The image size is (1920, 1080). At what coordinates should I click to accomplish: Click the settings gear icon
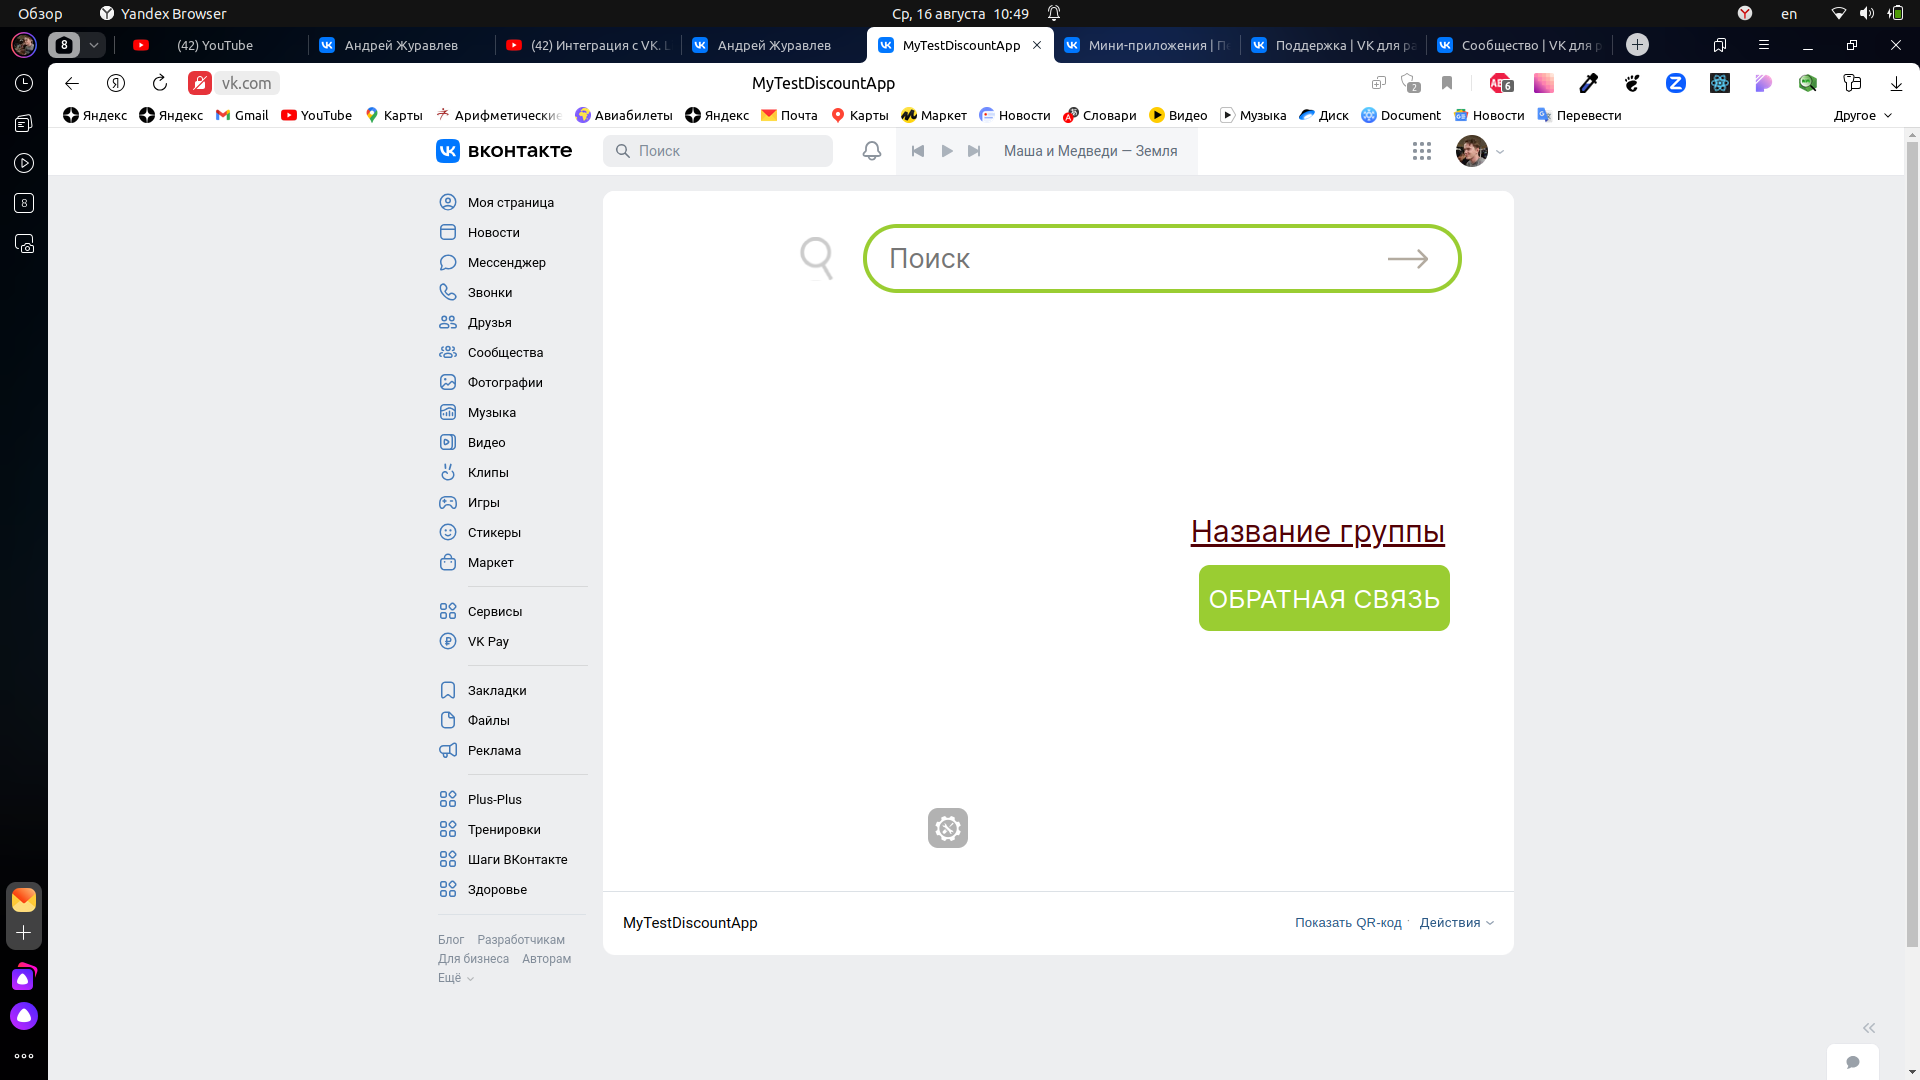tap(947, 828)
